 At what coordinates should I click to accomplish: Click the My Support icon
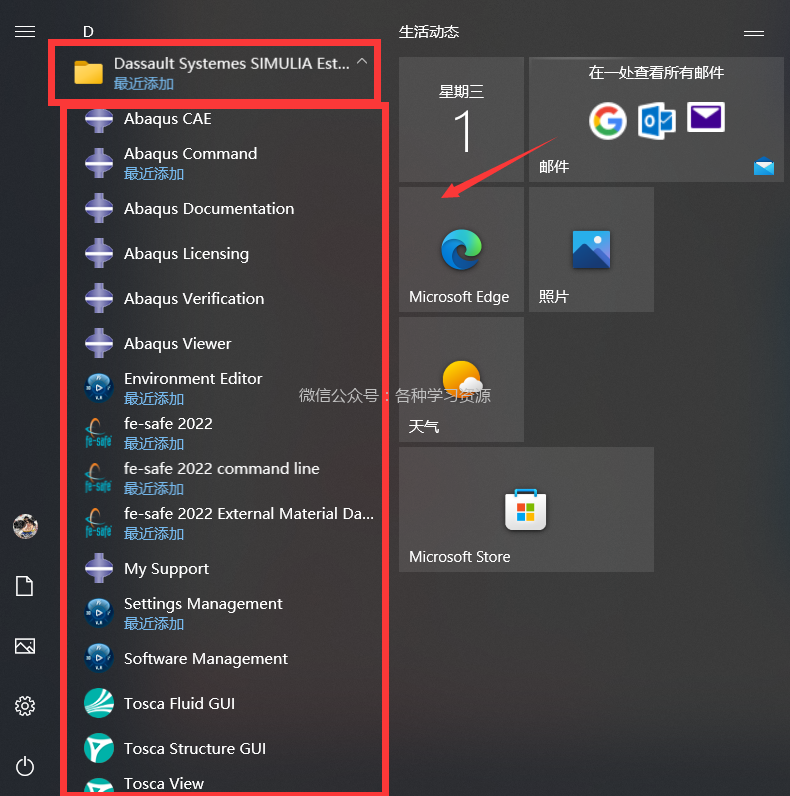tap(99, 568)
